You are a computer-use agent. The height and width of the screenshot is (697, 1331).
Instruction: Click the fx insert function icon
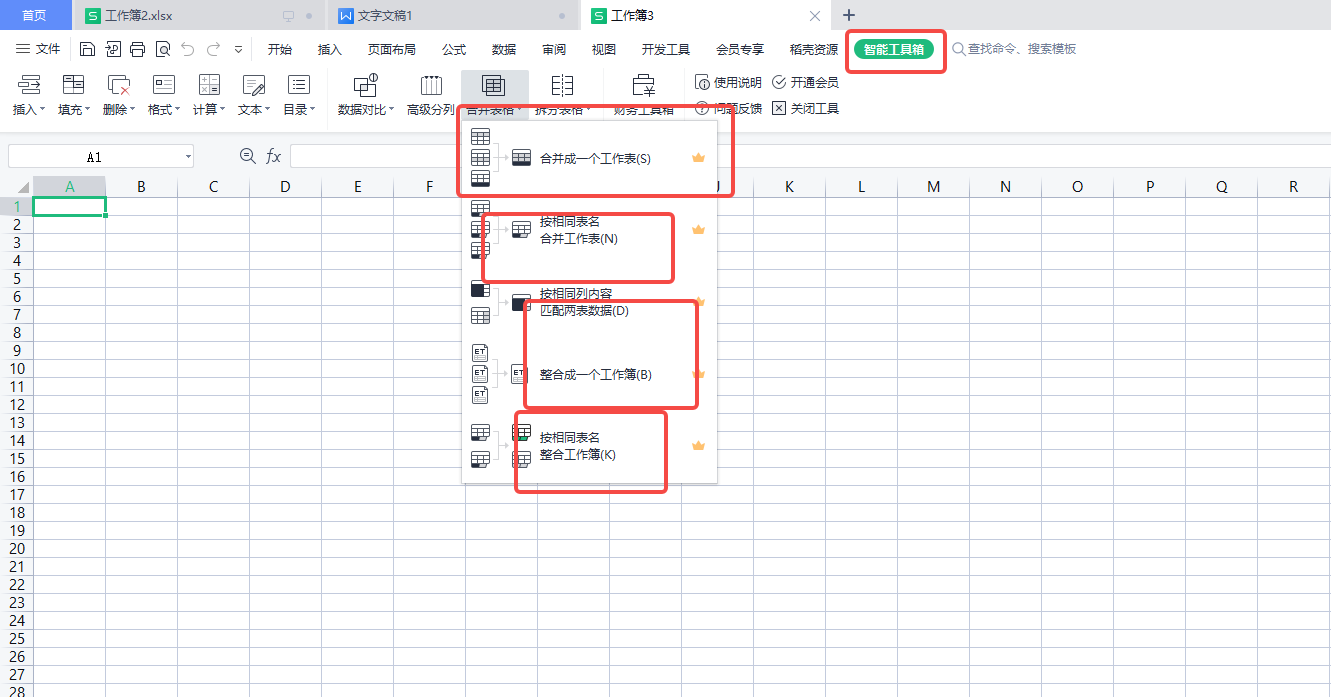click(x=273, y=156)
